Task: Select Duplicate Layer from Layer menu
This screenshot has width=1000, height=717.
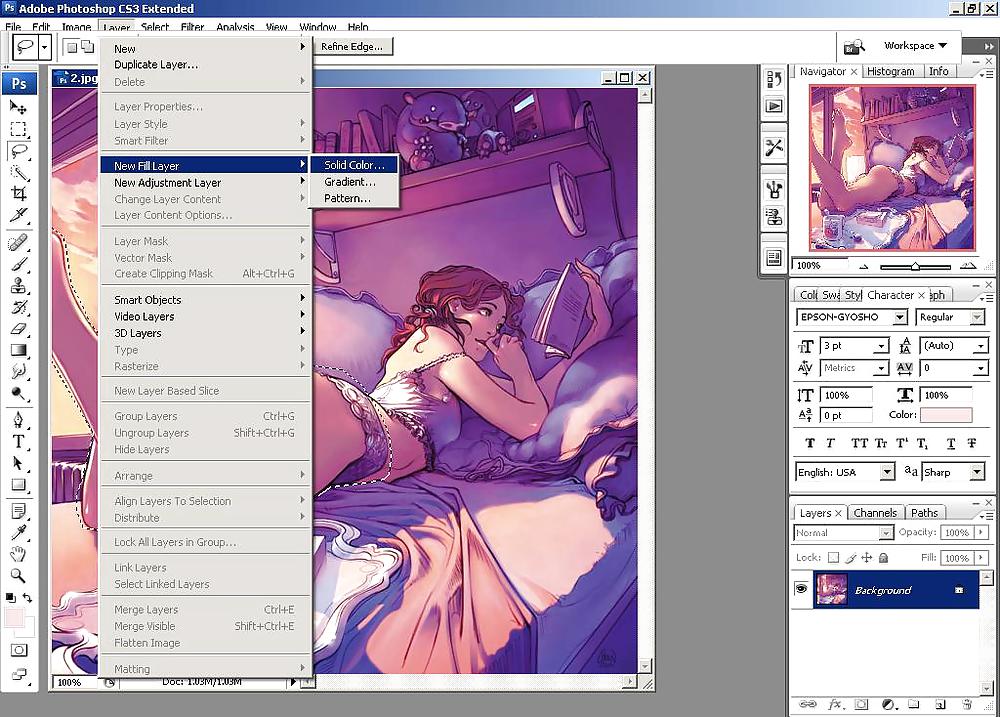Action: pos(205,64)
